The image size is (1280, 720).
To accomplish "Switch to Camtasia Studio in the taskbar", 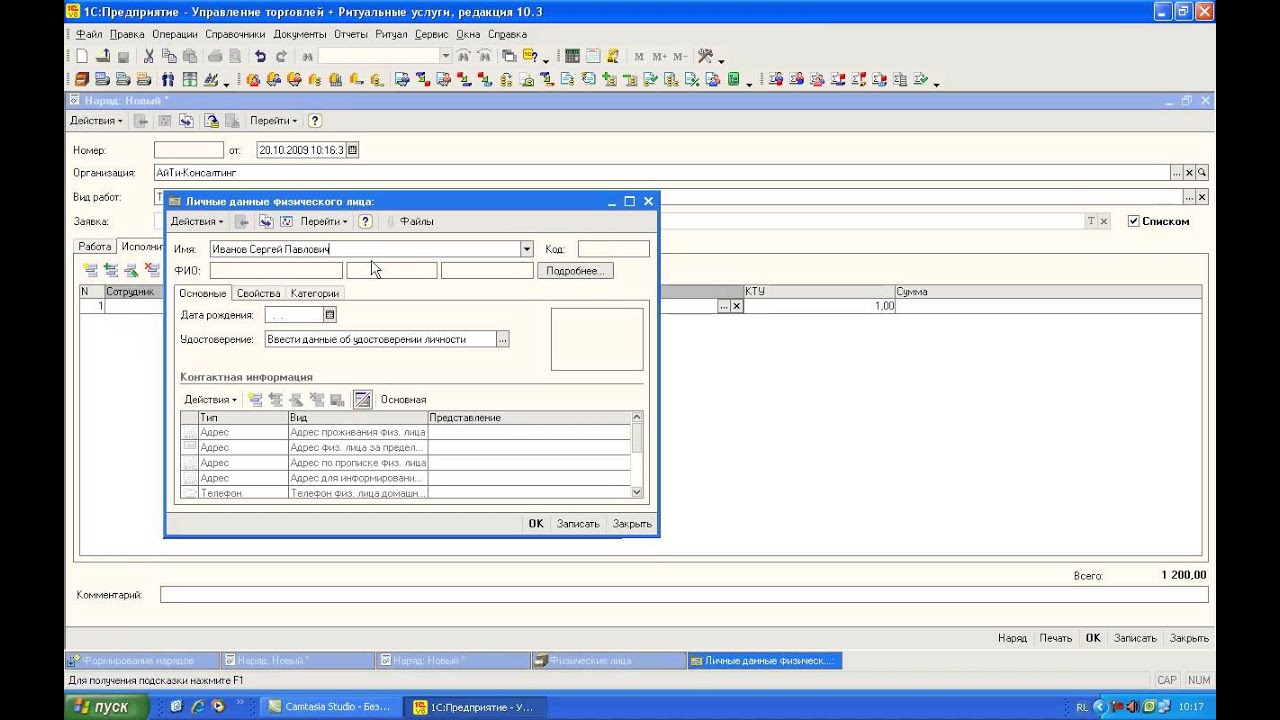I will [x=332, y=707].
